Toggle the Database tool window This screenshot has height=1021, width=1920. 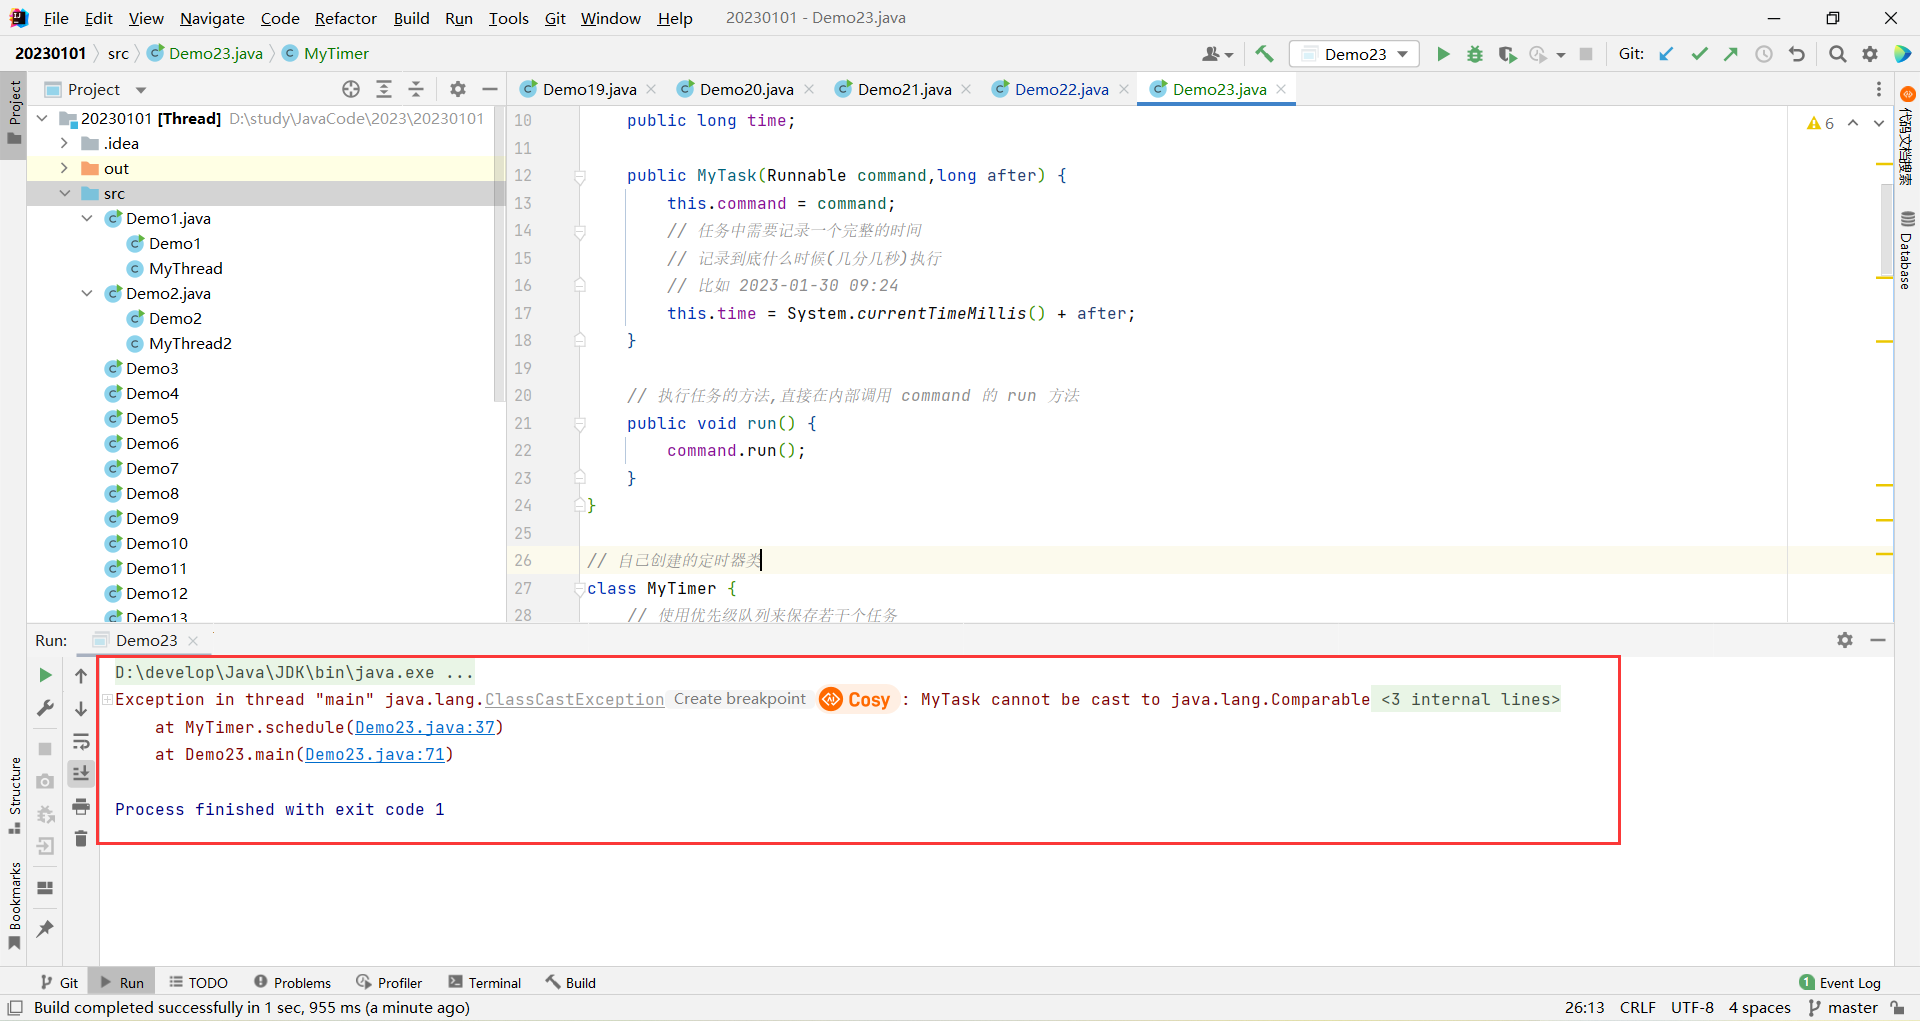[1907, 250]
